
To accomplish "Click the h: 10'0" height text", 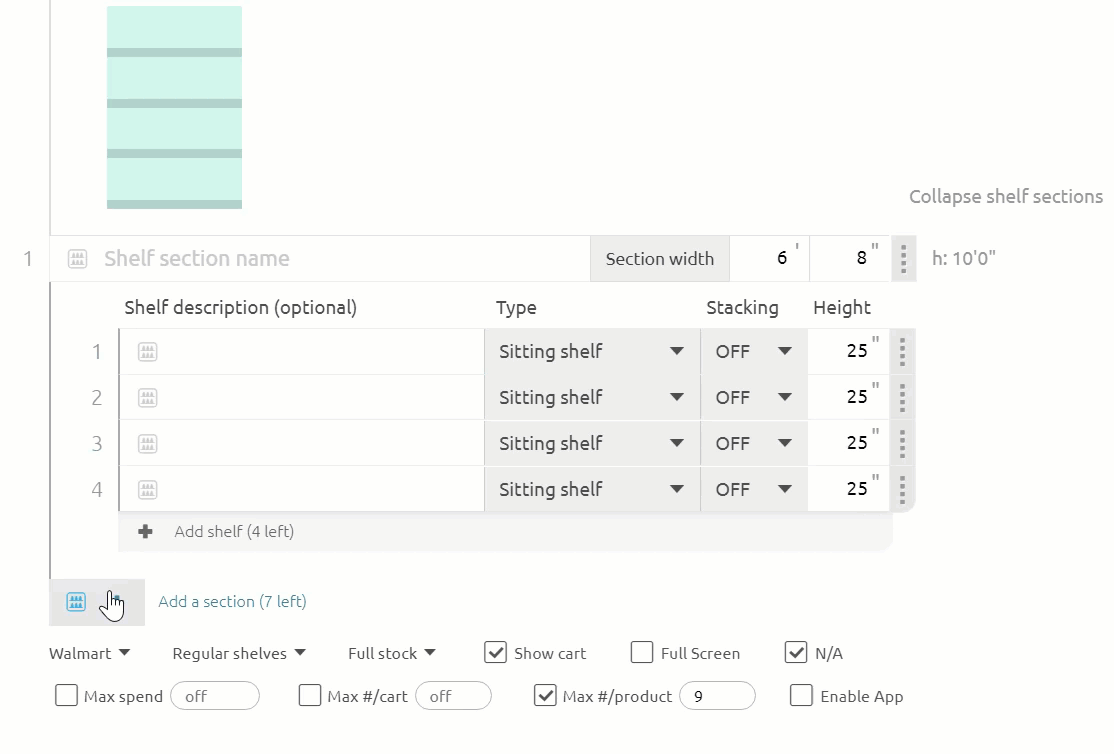I will tap(963, 259).
